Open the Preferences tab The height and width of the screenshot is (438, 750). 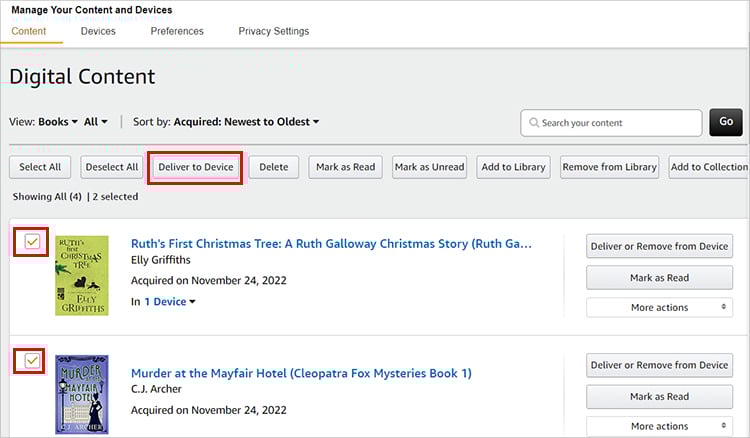177,31
